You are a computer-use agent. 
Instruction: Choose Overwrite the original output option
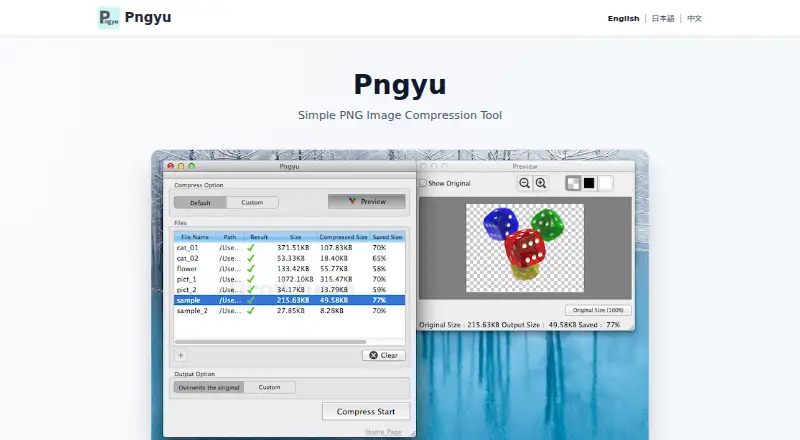click(x=209, y=387)
